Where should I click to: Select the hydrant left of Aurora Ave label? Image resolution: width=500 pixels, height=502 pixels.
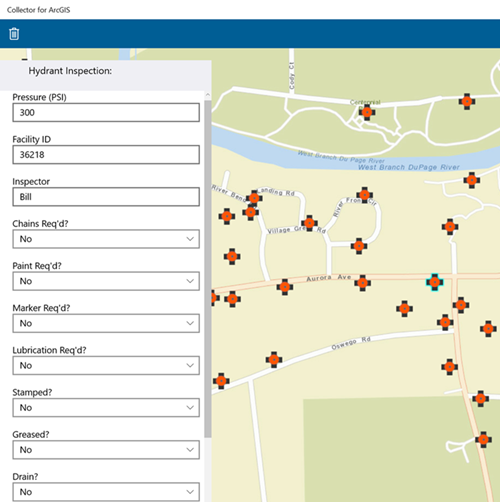285,287
